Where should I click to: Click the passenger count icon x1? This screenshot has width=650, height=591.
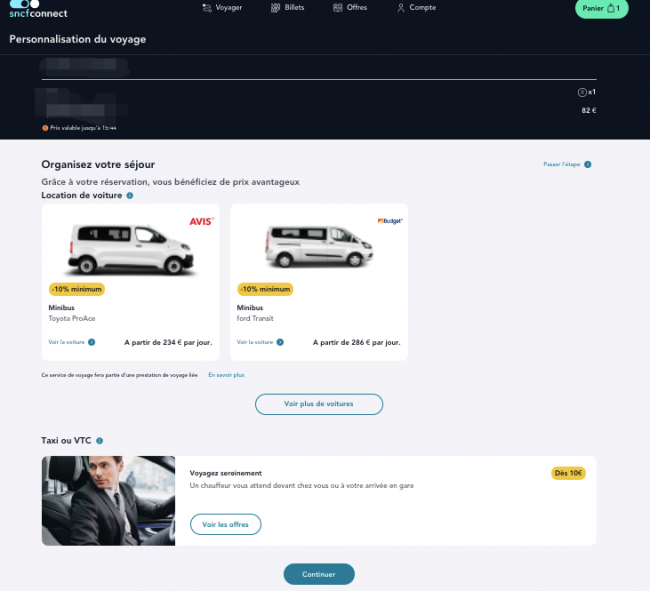coord(582,92)
